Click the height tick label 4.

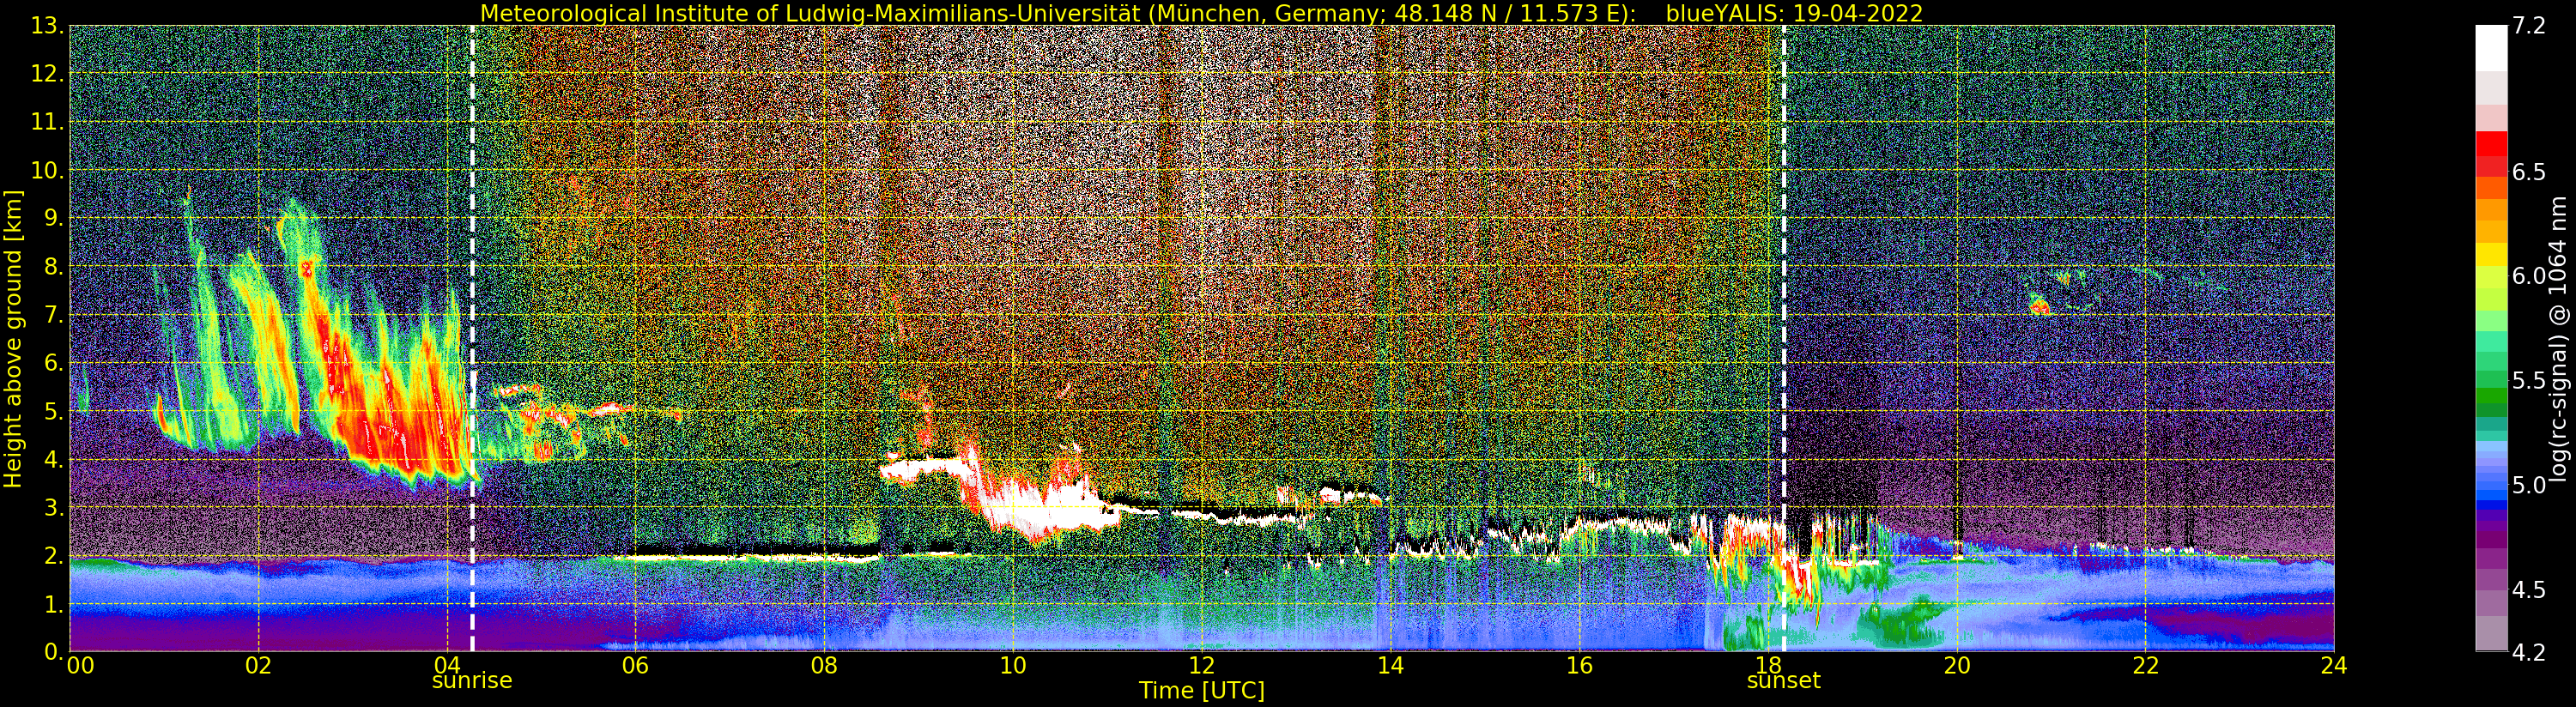(54, 460)
